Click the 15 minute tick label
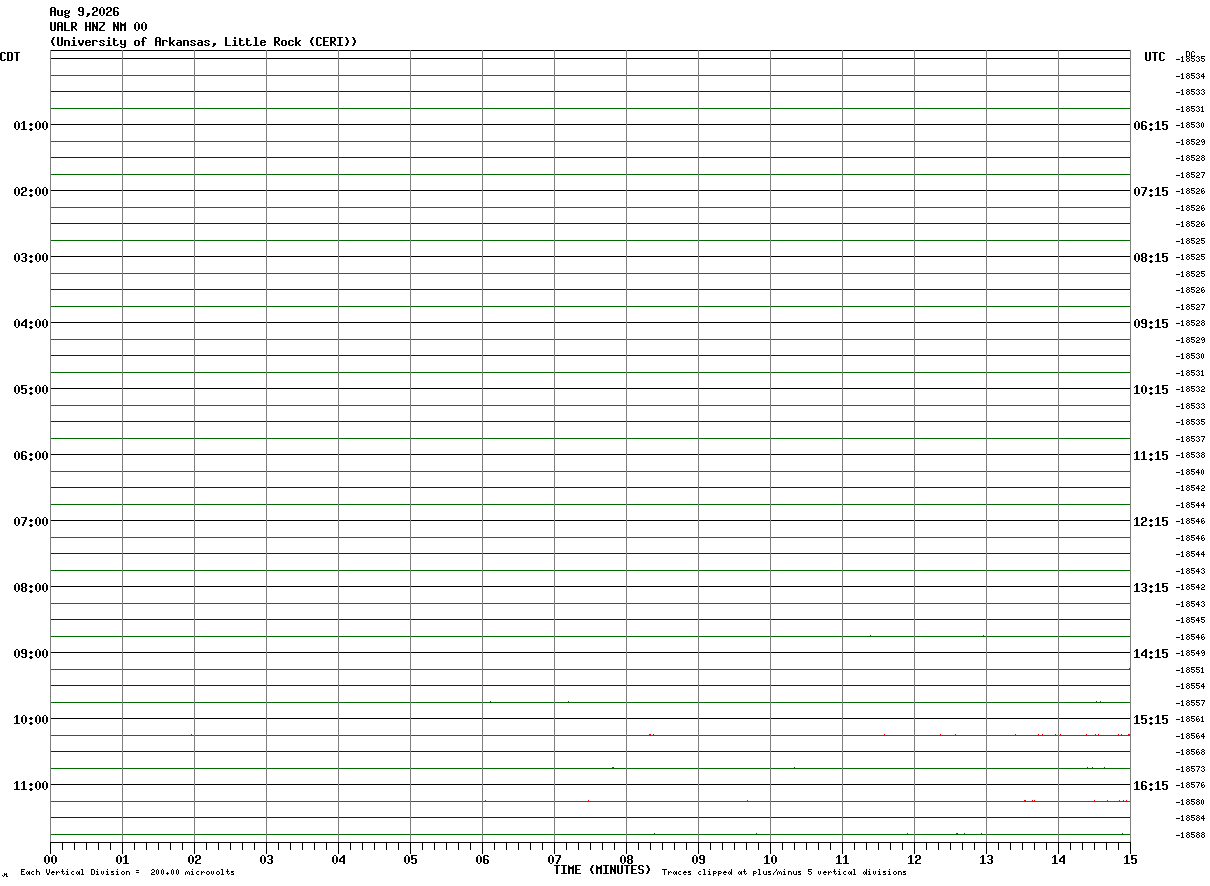The height and width of the screenshot is (886, 1210). click(x=1130, y=859)
